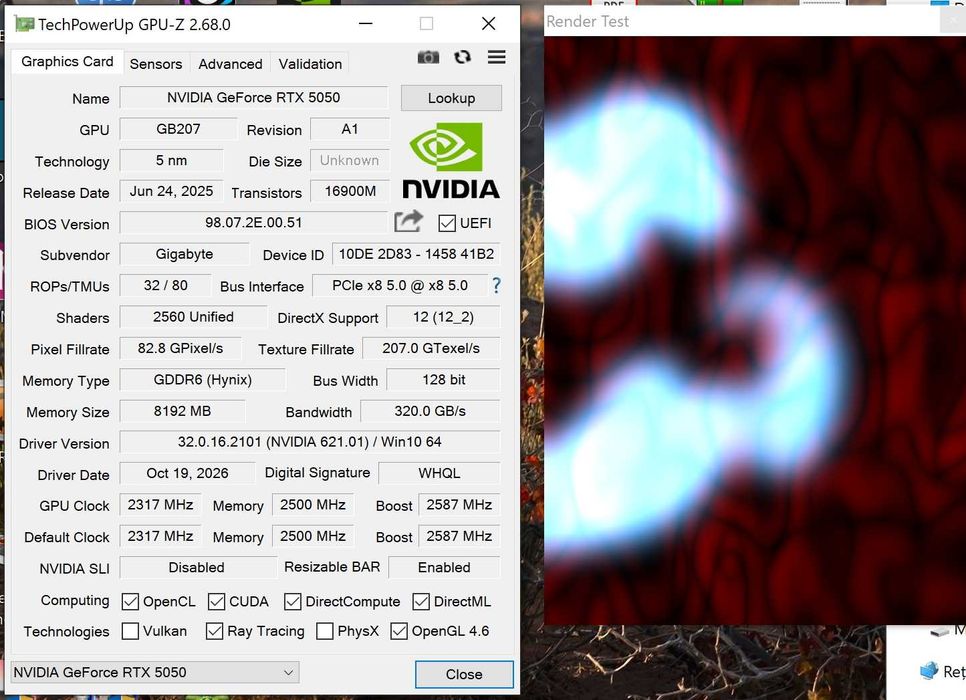Click the BIOS Version field 98.07.2E.00.51
Screen dimensions: 966x700
(x=254, y=222)
